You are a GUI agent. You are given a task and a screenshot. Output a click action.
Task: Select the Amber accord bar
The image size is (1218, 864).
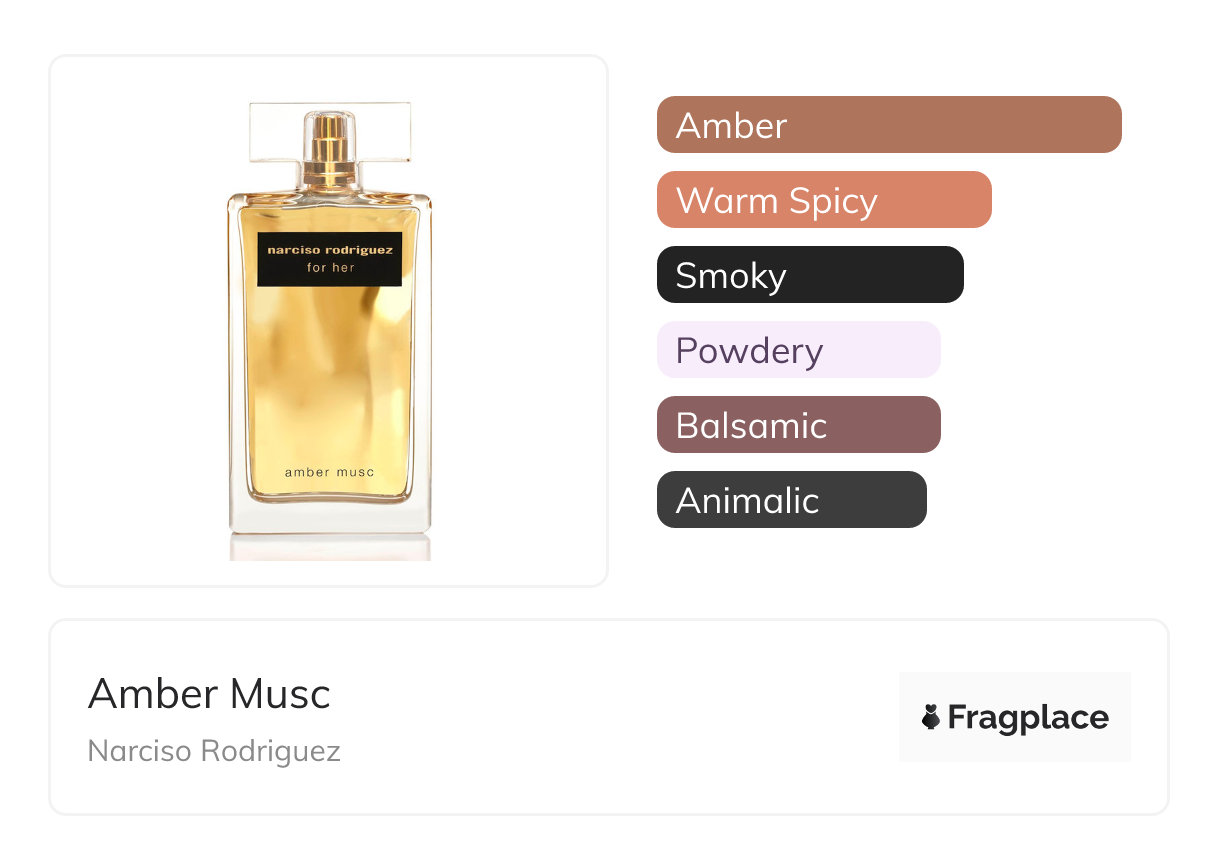click(889, 125)
